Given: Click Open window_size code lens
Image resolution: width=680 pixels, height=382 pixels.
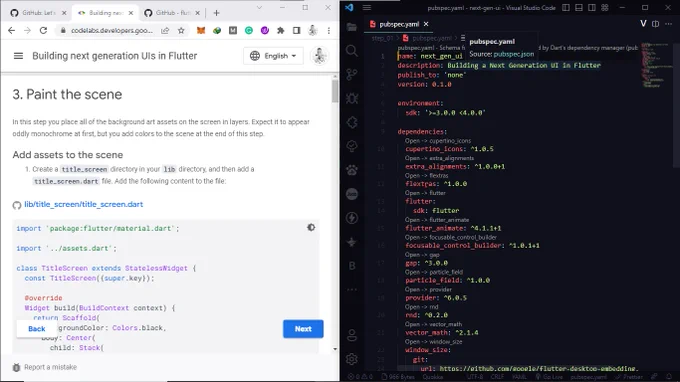Looking at the screenshot, I should [x=433, y=342].
